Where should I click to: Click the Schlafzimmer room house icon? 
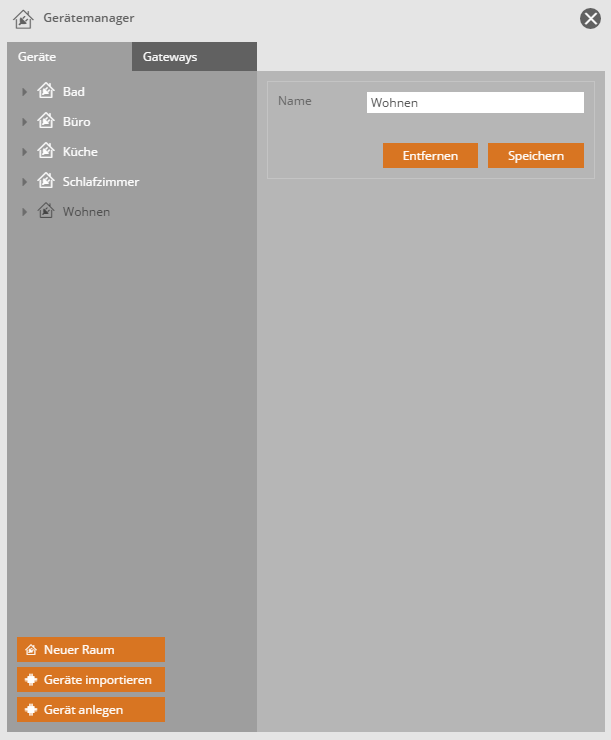click(x=45, y=181)
